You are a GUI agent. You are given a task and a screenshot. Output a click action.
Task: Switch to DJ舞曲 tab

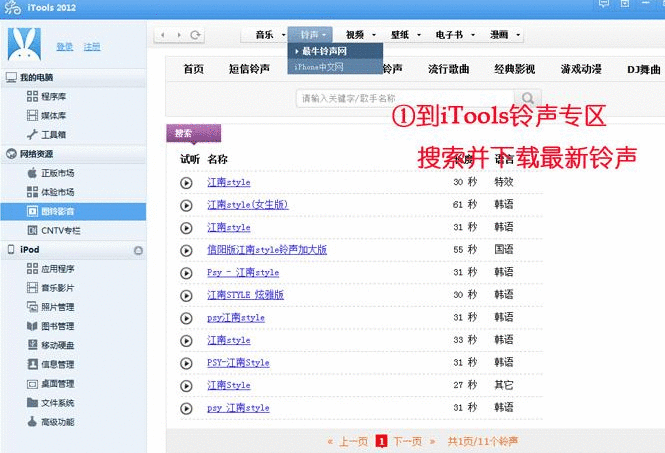point(644,69)
